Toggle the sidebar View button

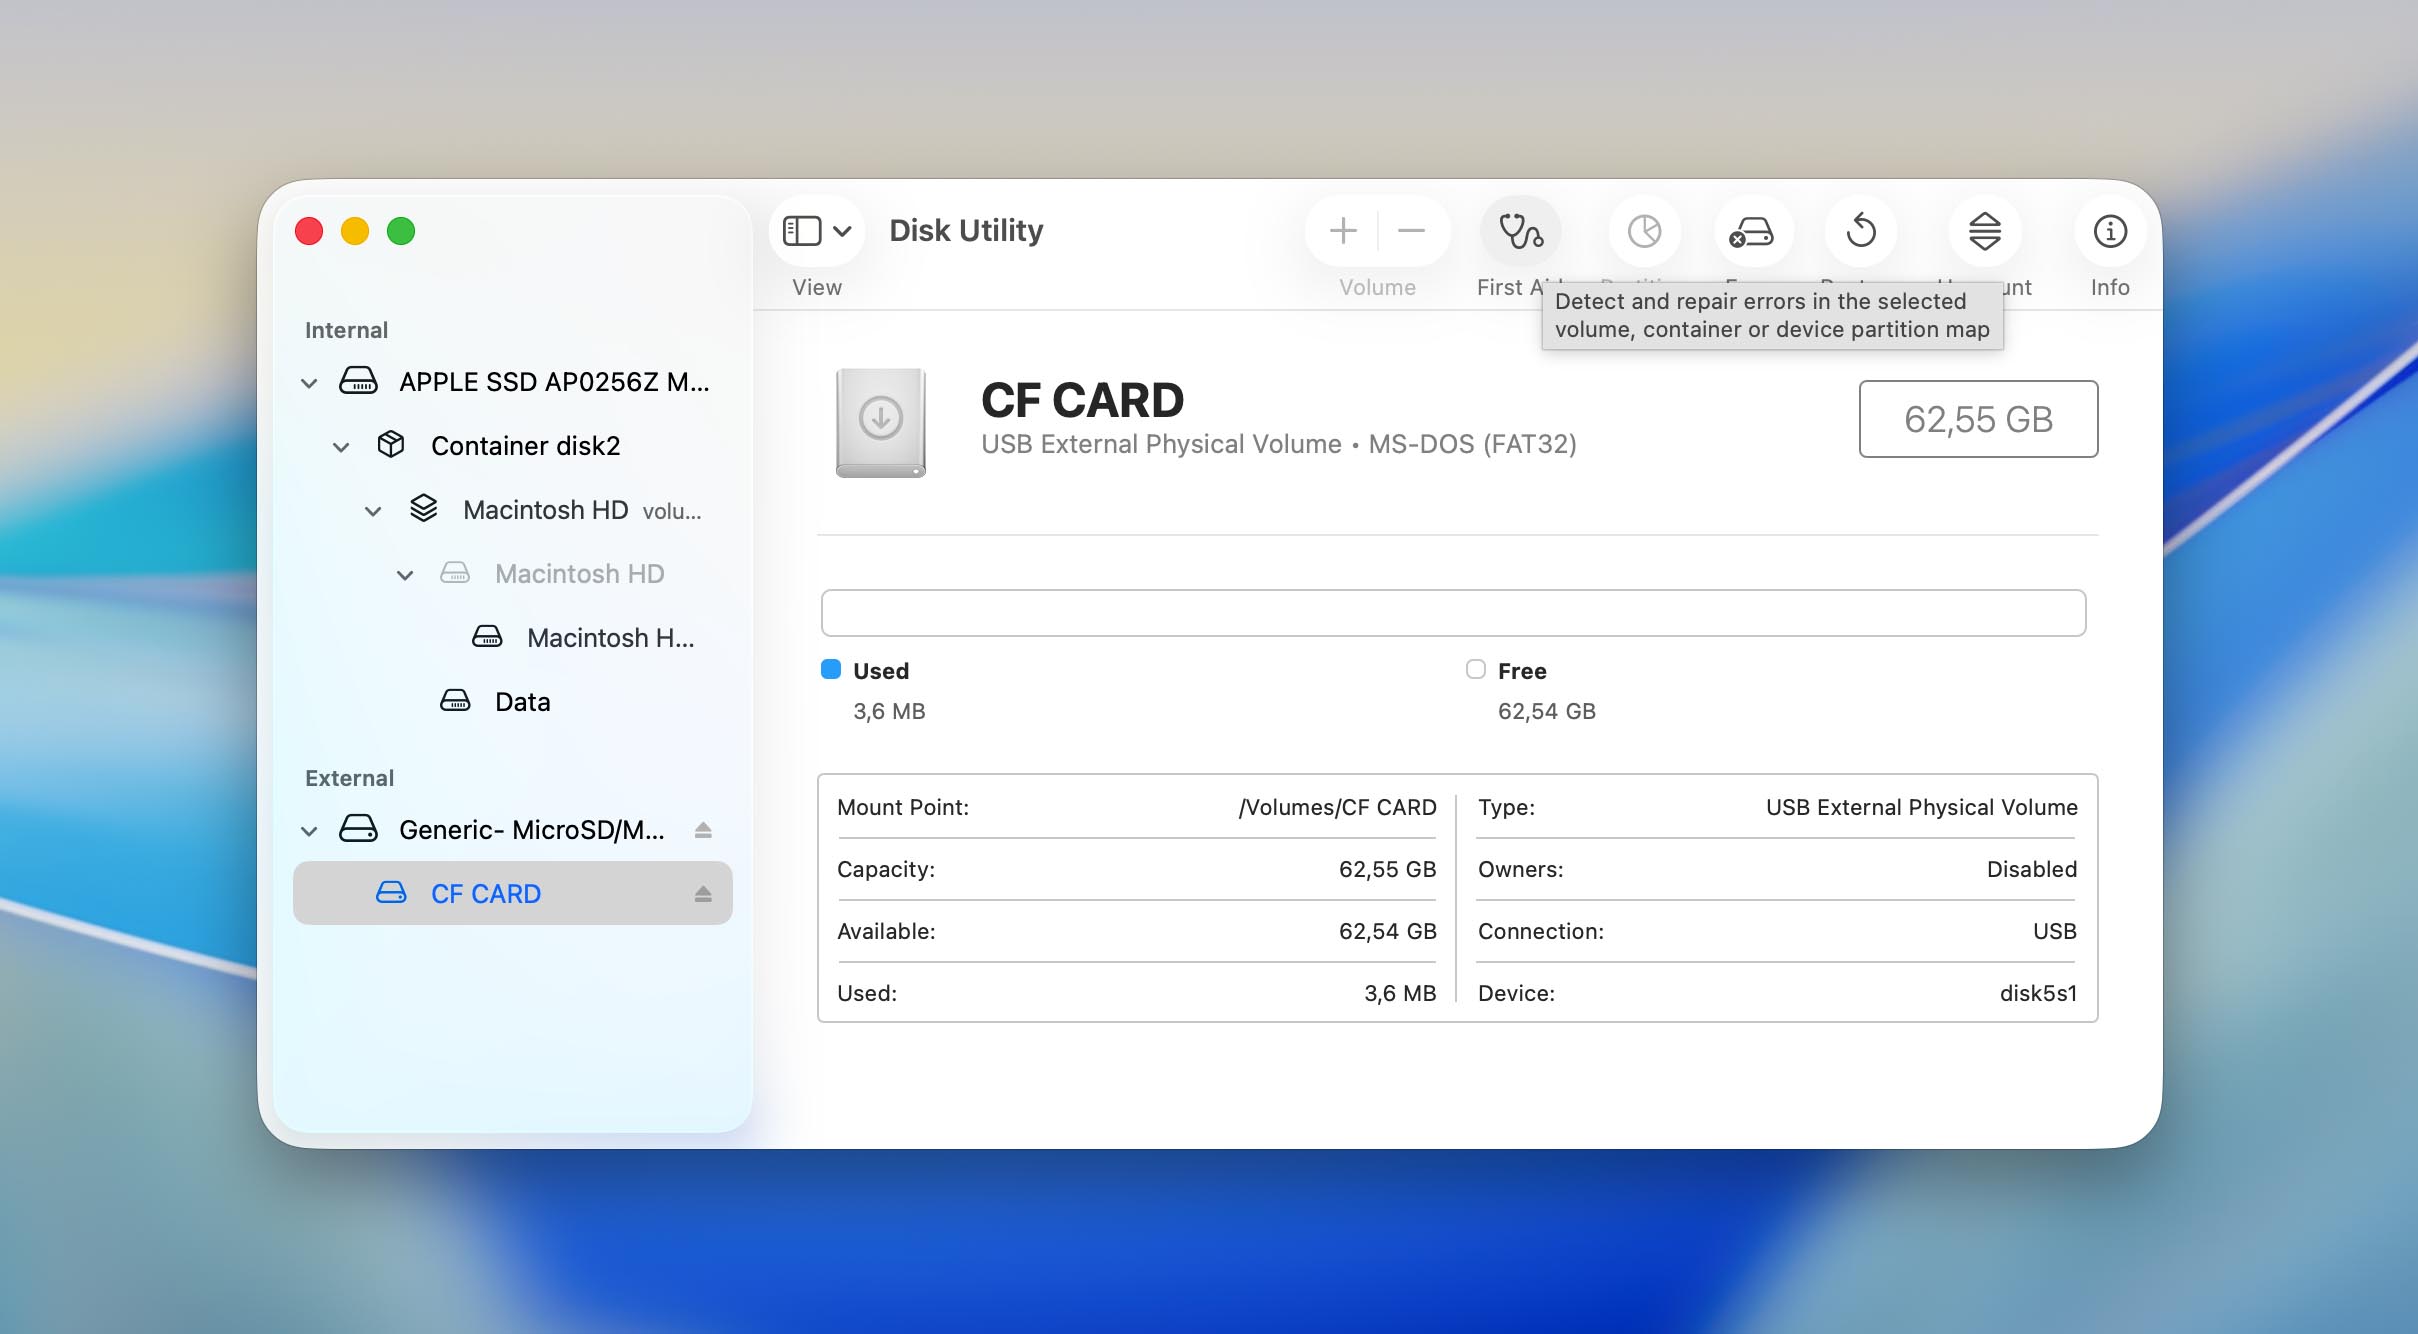[x=802, y=232]
